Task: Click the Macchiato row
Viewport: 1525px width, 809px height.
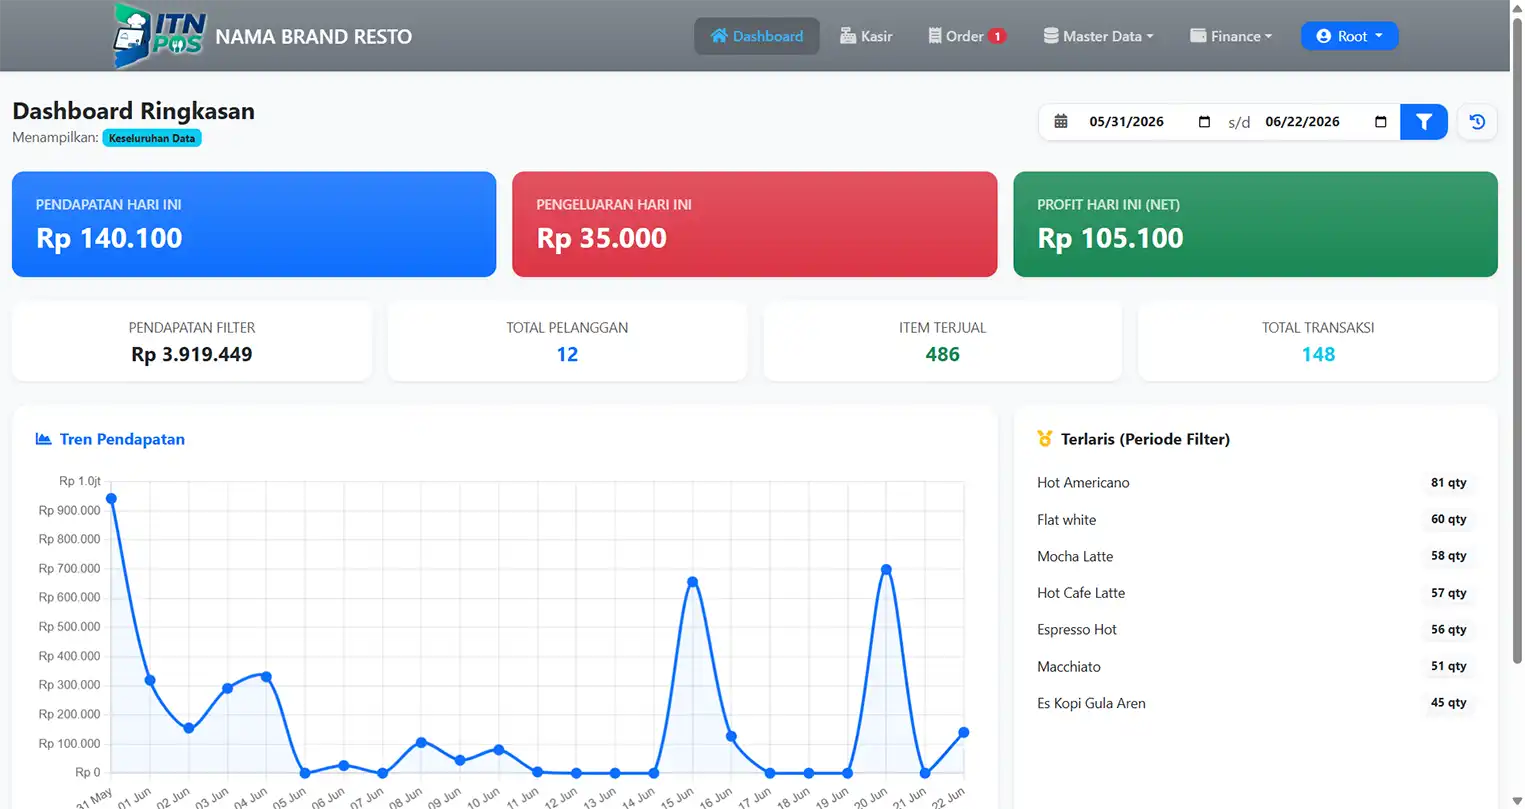Action: click(x=1256, y=666)
